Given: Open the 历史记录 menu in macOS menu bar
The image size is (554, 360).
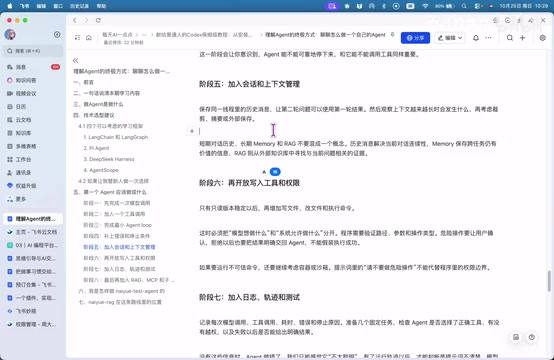Looking at the screenshot, I should pyautogui.click(x=78, y=6).
